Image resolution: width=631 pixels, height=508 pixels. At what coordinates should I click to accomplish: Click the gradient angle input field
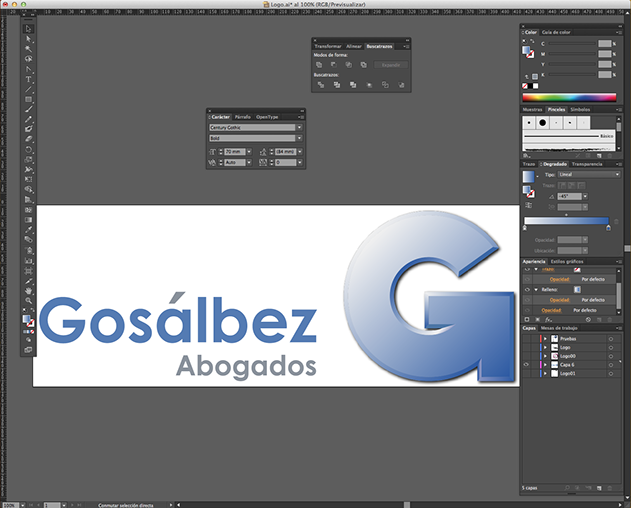[569, 196]
